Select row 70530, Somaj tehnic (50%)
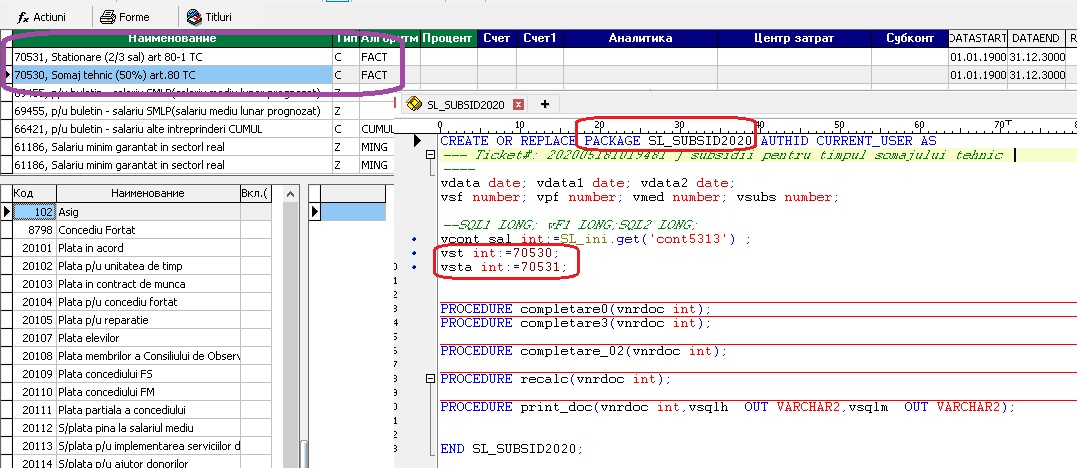This screenshot has height=468, width=1077. [x=172, y=75]
